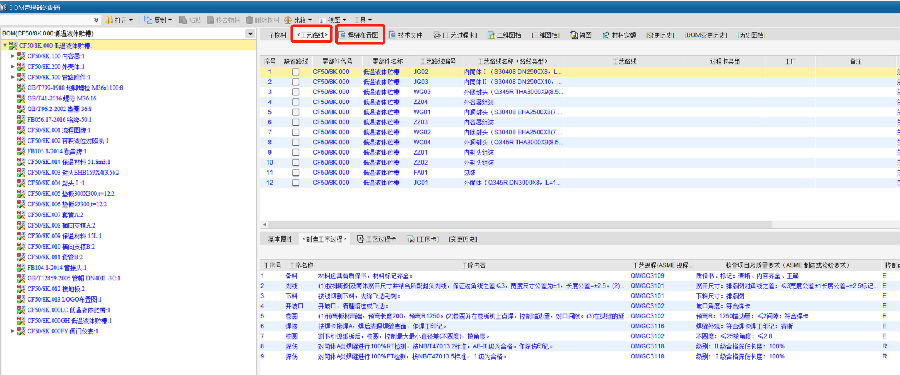
Task: Click the CF50/SK.000GH node icon
Action: point(21,320)
